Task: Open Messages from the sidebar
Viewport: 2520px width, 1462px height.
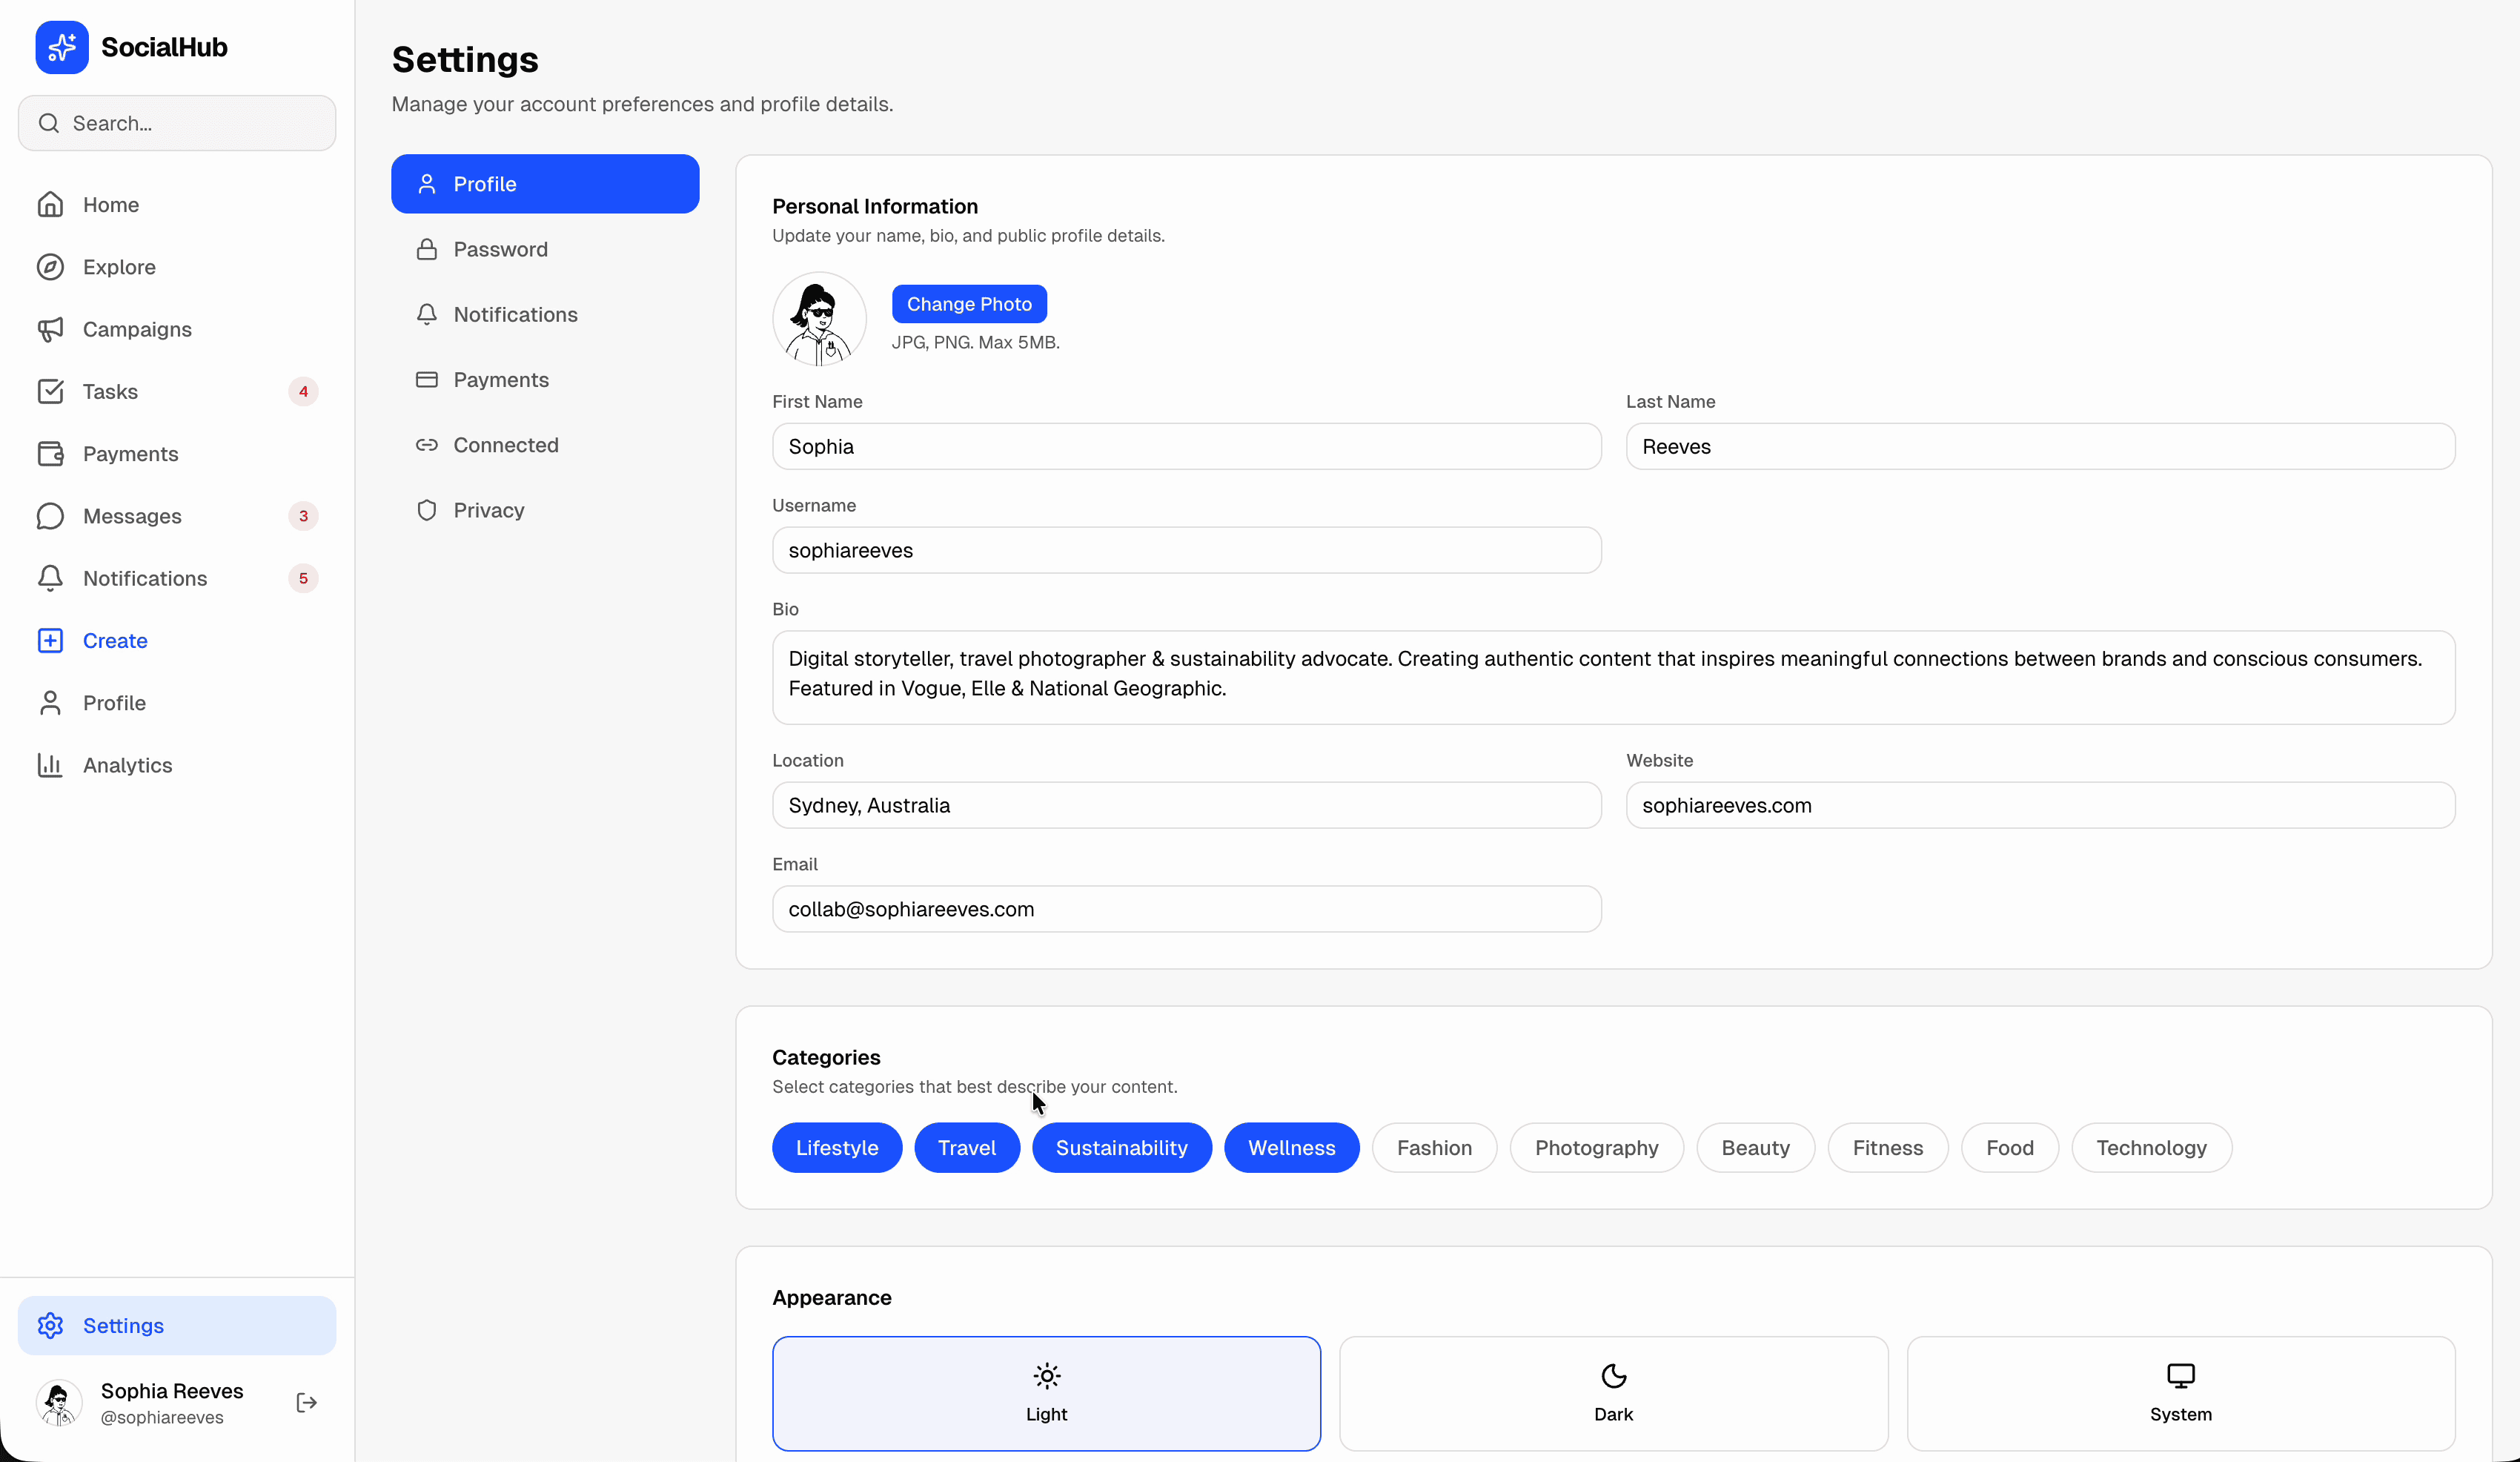Action: point(128,516)
